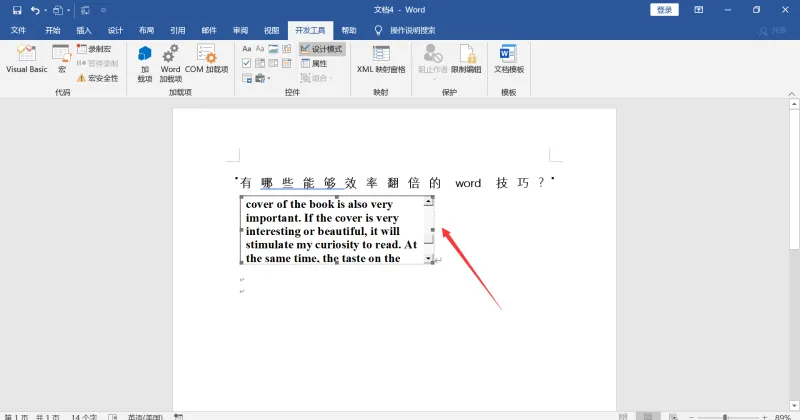Image resolution: width=800 pixels, height=420 pixels.
Task: Open COM 加载项 dialog
Action: coord(206,59)
